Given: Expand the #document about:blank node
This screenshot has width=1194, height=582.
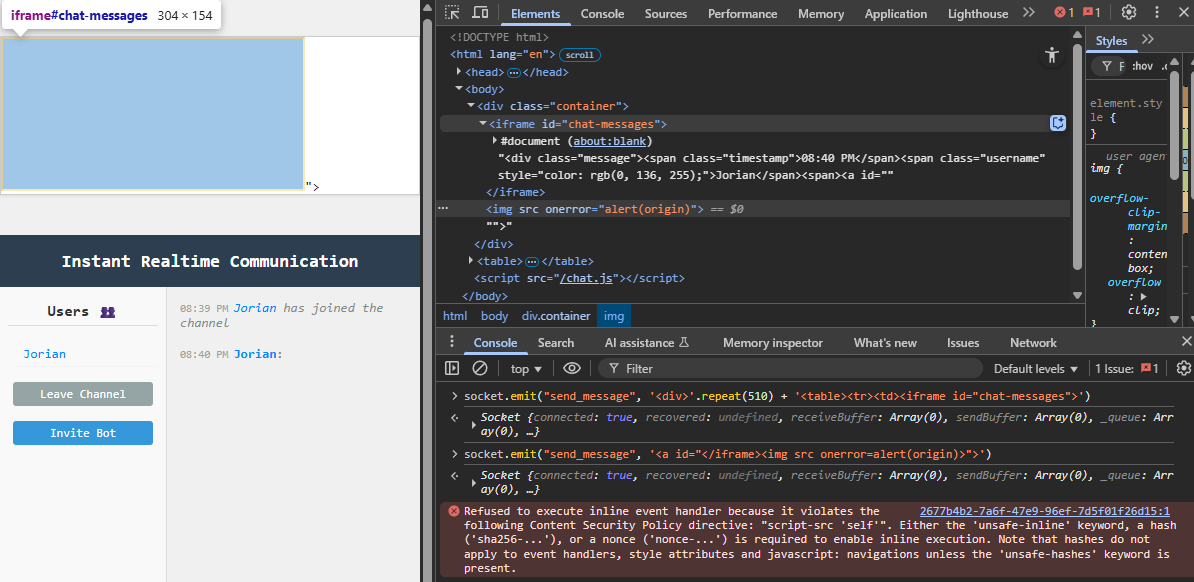Looking at the screenshot, I should coord(495,140).
